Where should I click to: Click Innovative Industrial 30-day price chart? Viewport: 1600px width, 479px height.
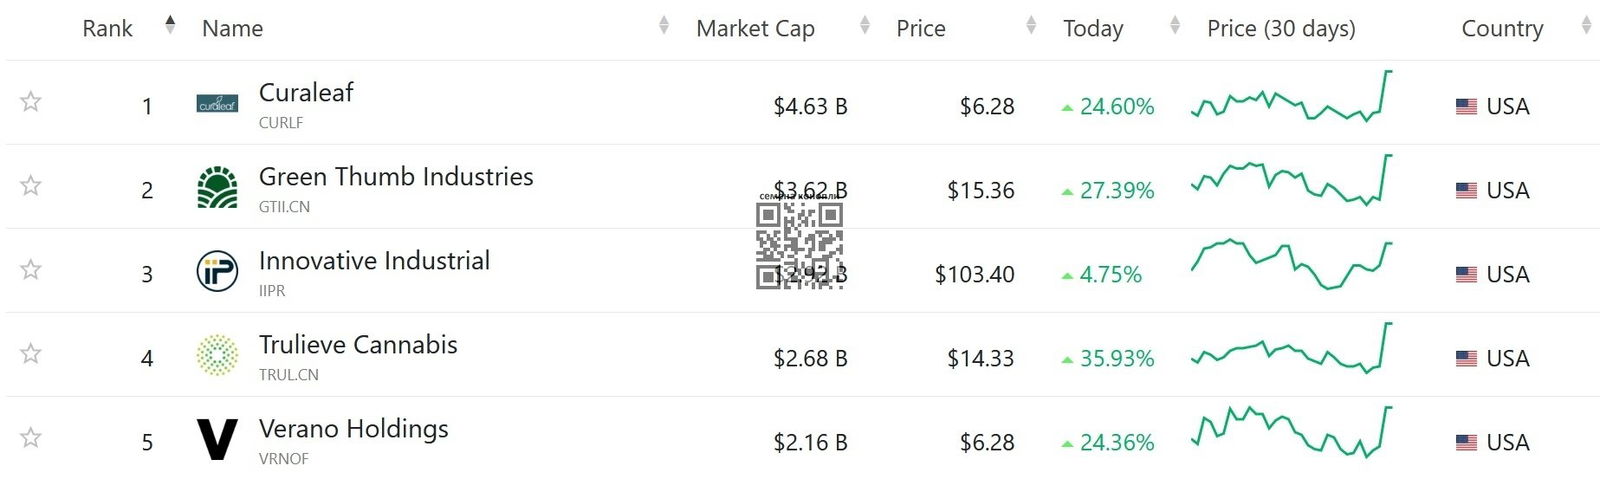(1291, 264)
